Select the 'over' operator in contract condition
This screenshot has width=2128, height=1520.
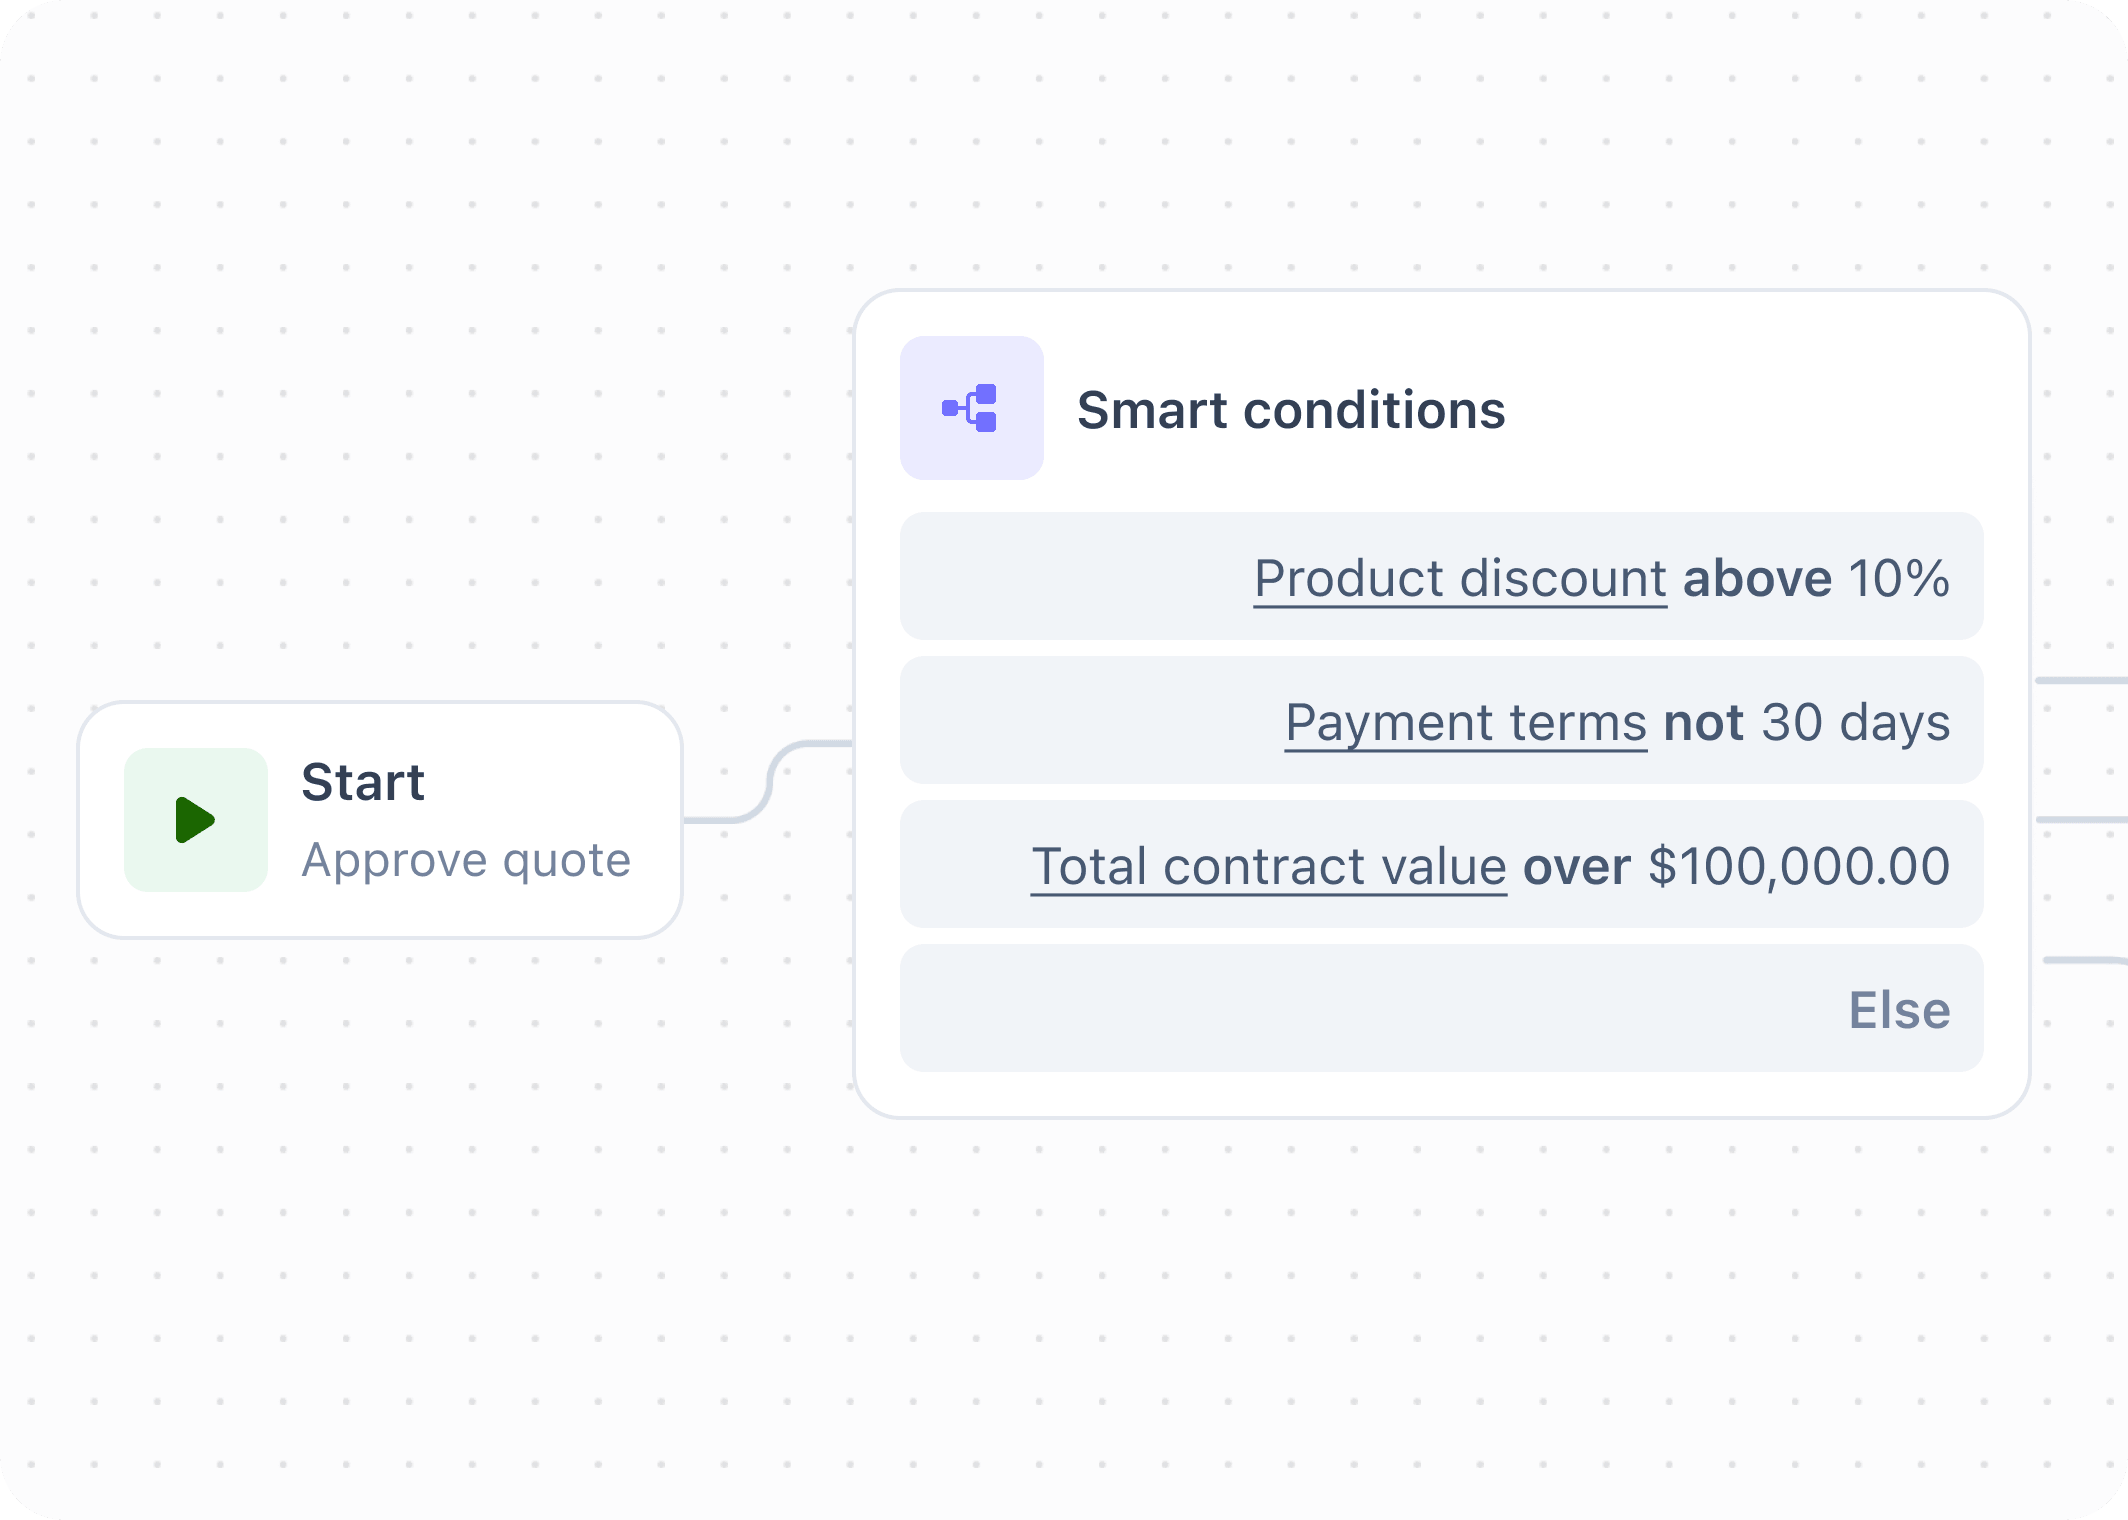(x=1576, y=866)
